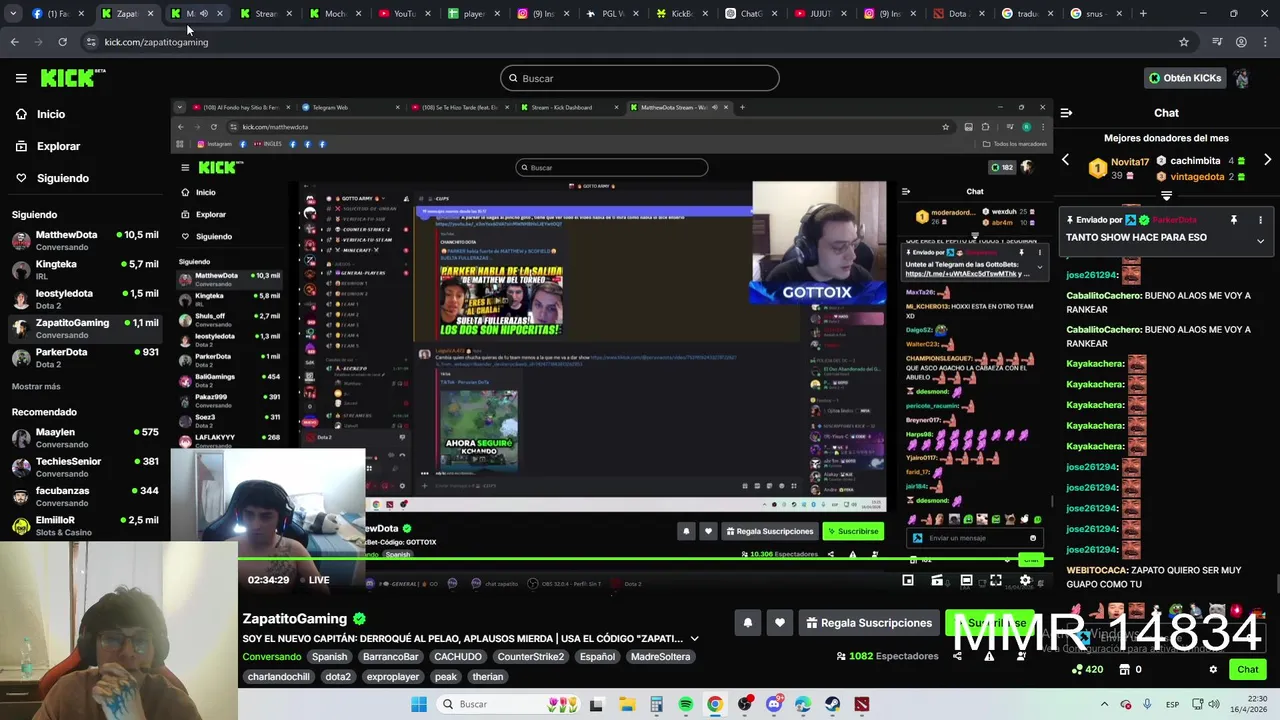Screen dimensions: 1280x720
Task: Show previous top donors with left arrow
Action: pos(1065,160)
